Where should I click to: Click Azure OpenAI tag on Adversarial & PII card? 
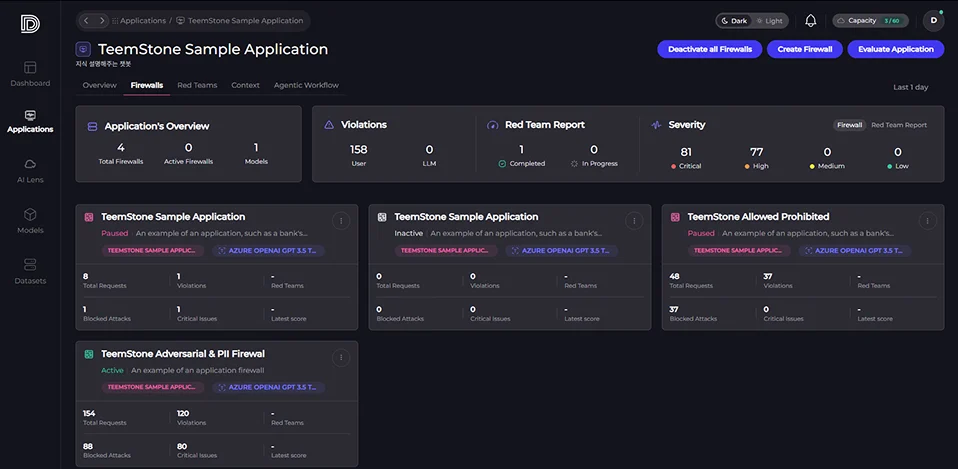[268, 388]
